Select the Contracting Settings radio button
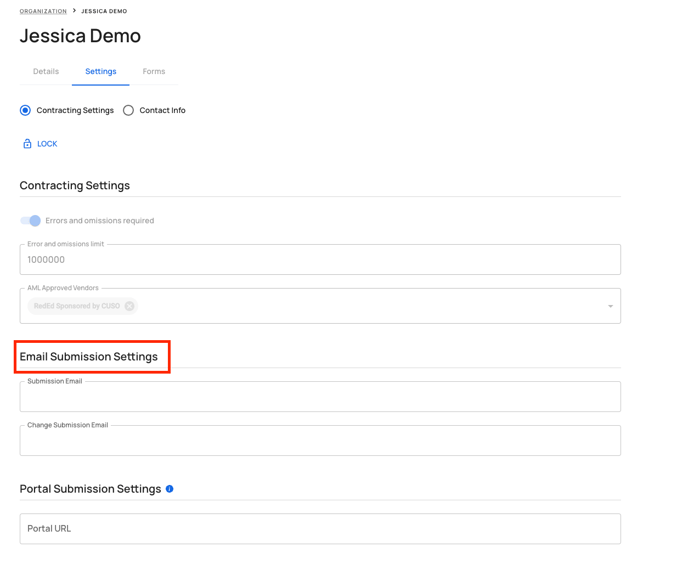The height and width of the screenshot is (587, 688). 25,110
